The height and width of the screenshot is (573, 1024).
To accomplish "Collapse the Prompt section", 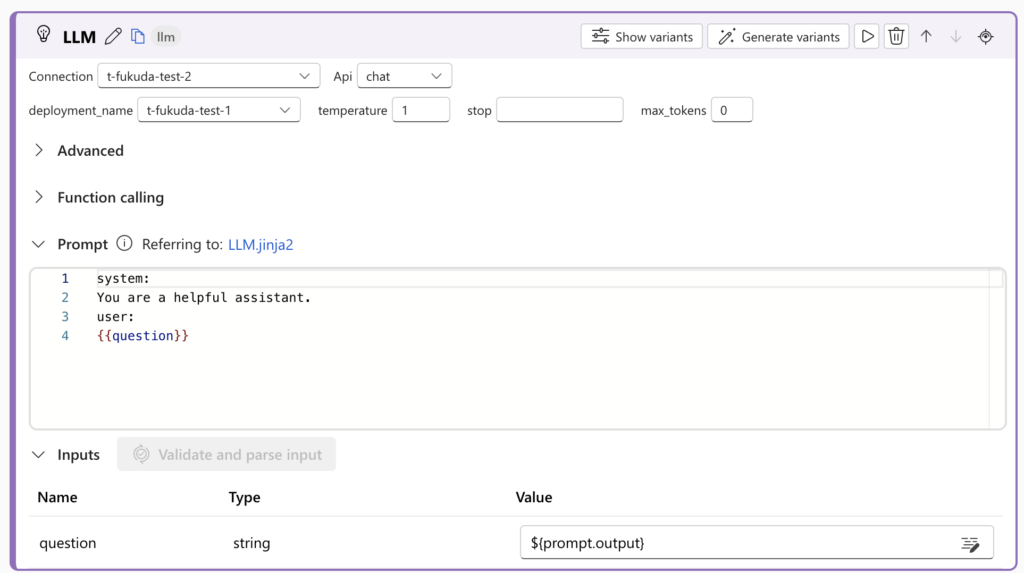I will click(39, 244).
